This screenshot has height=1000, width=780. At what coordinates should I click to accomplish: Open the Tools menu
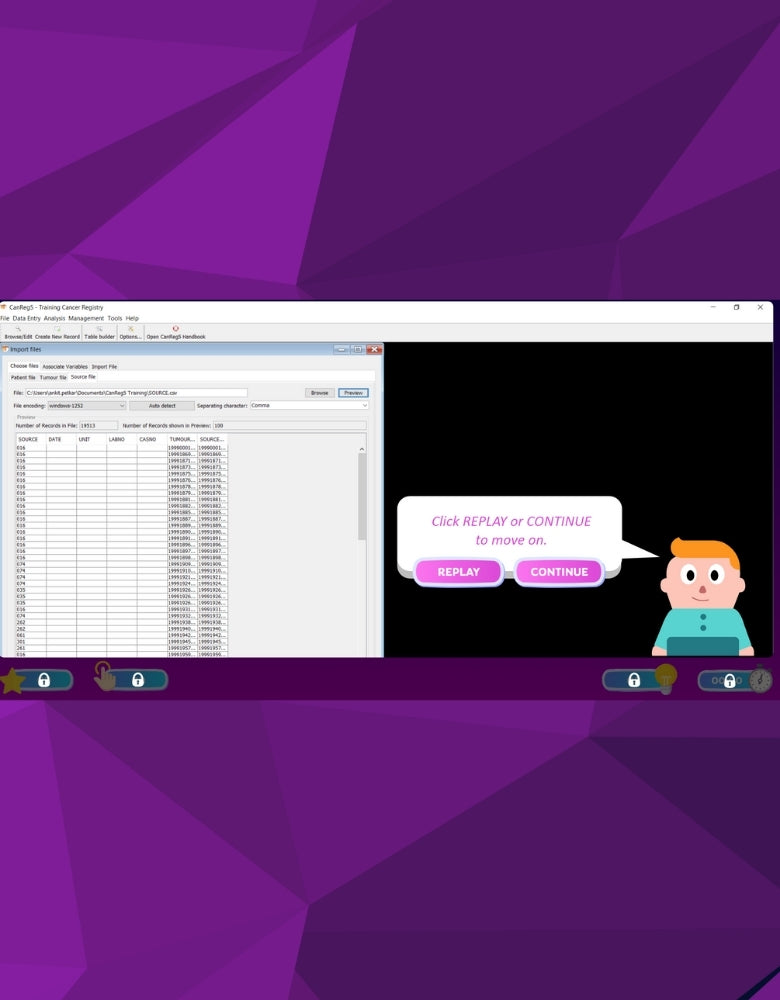tap(115, 318)
